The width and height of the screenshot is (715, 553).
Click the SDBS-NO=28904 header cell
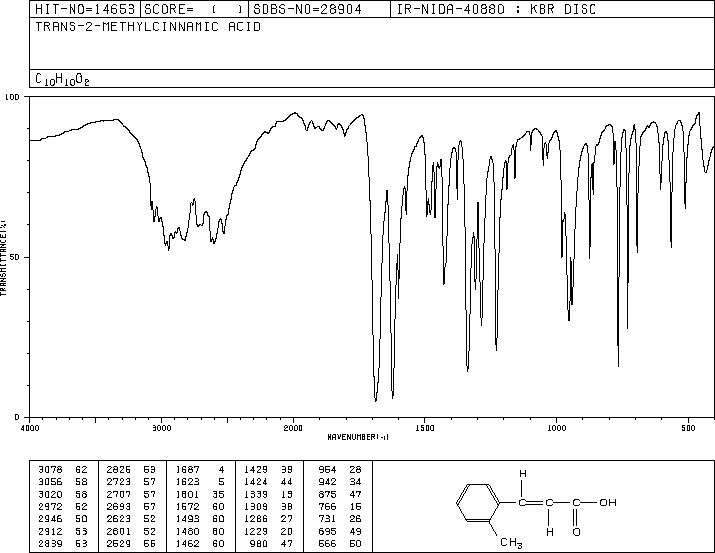(x=319, y=9)
